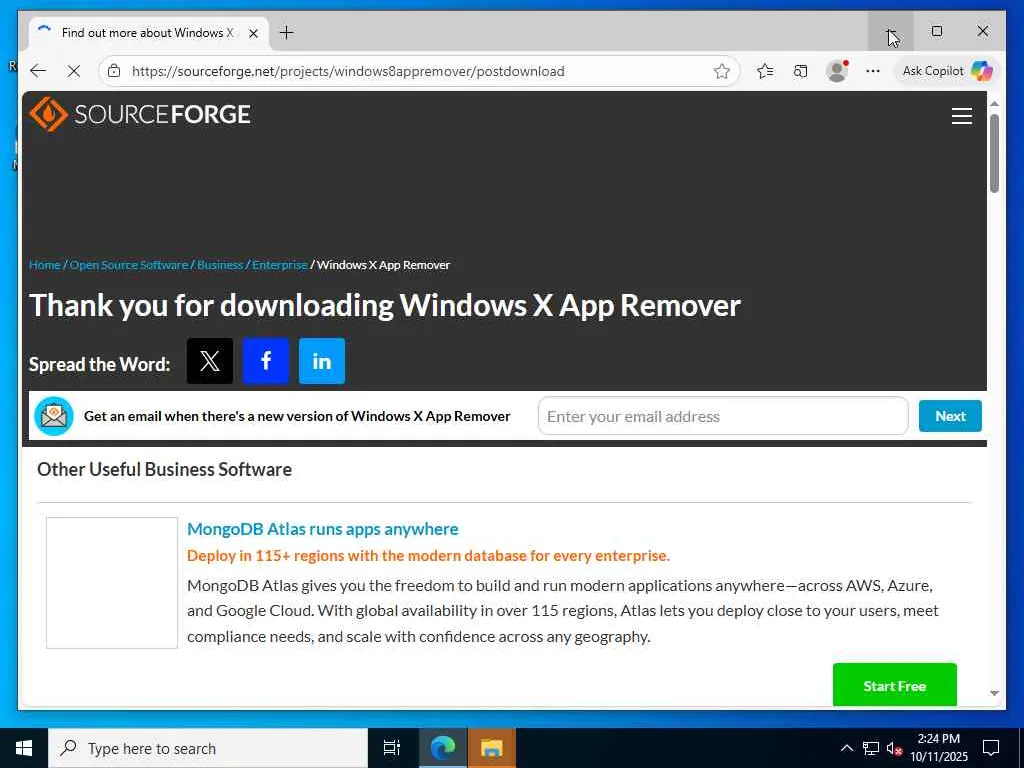
Task: Click the address bar URL
Action: 348,71
